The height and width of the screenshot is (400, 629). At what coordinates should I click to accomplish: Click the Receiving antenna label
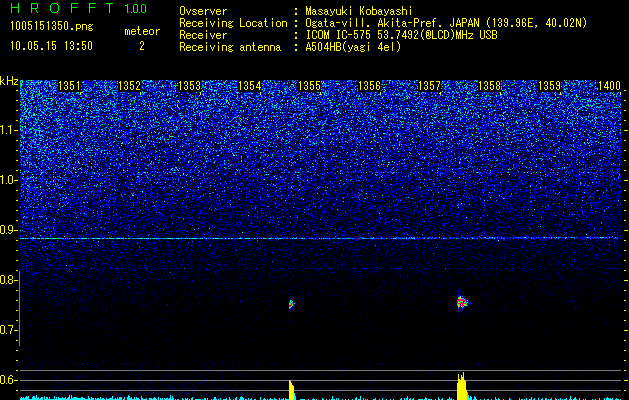tap(230, 47)
